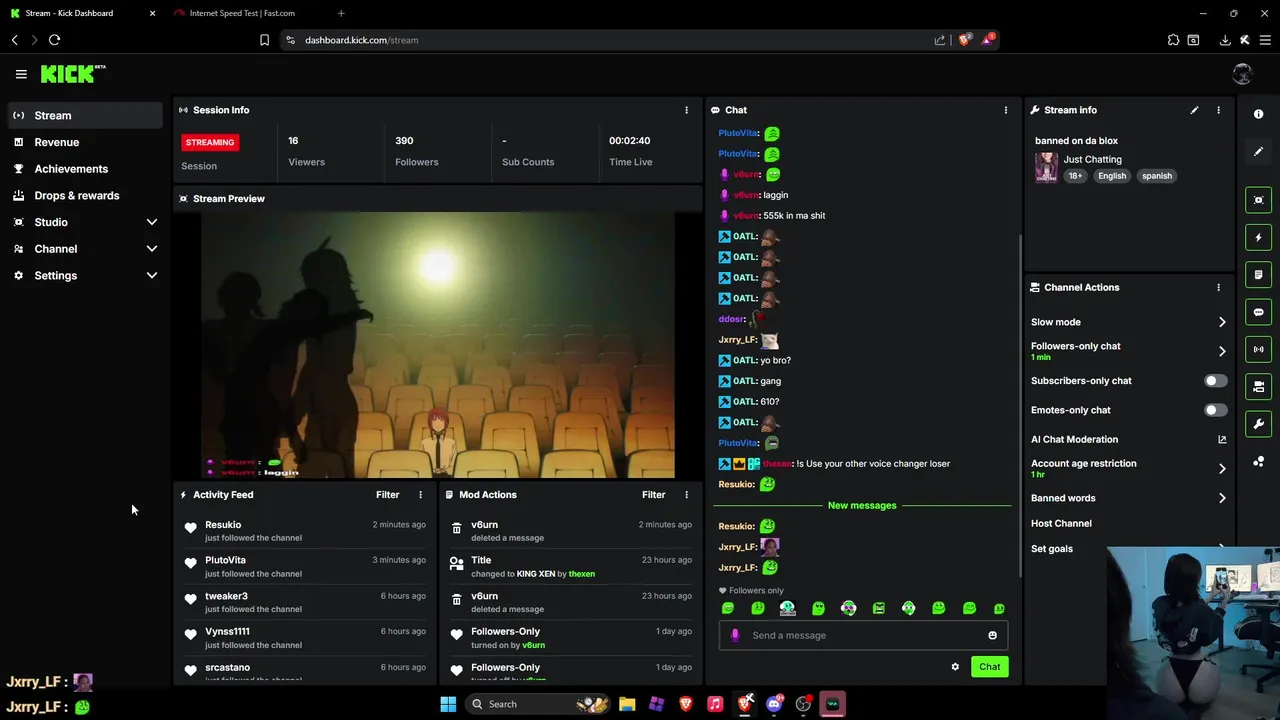Bookmark this page icon in address bar
The height and width of the screenshot is (720, 1280).
264,40
